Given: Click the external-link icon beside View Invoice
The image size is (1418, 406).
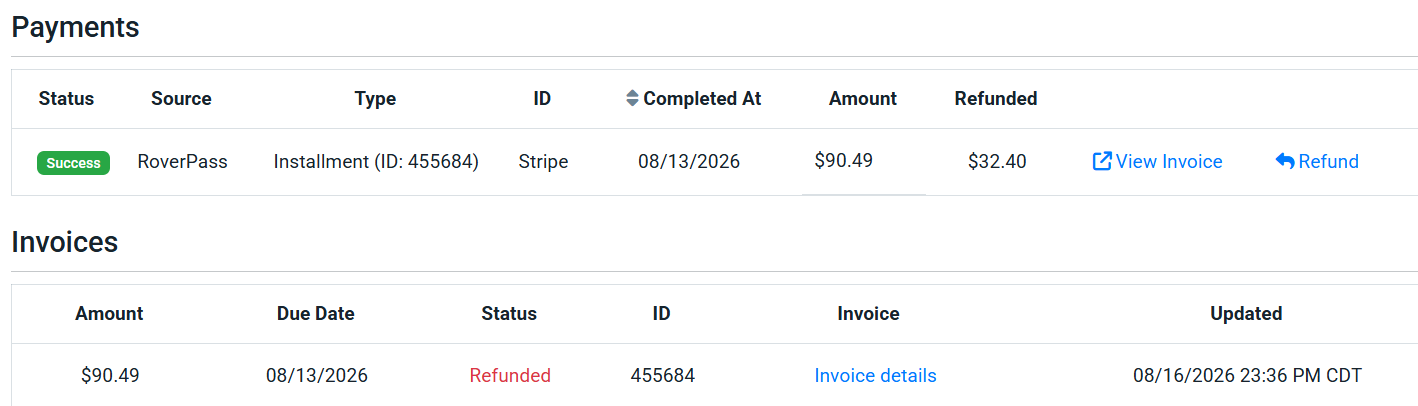Looking at the screenshot, I should (1102, 161).
